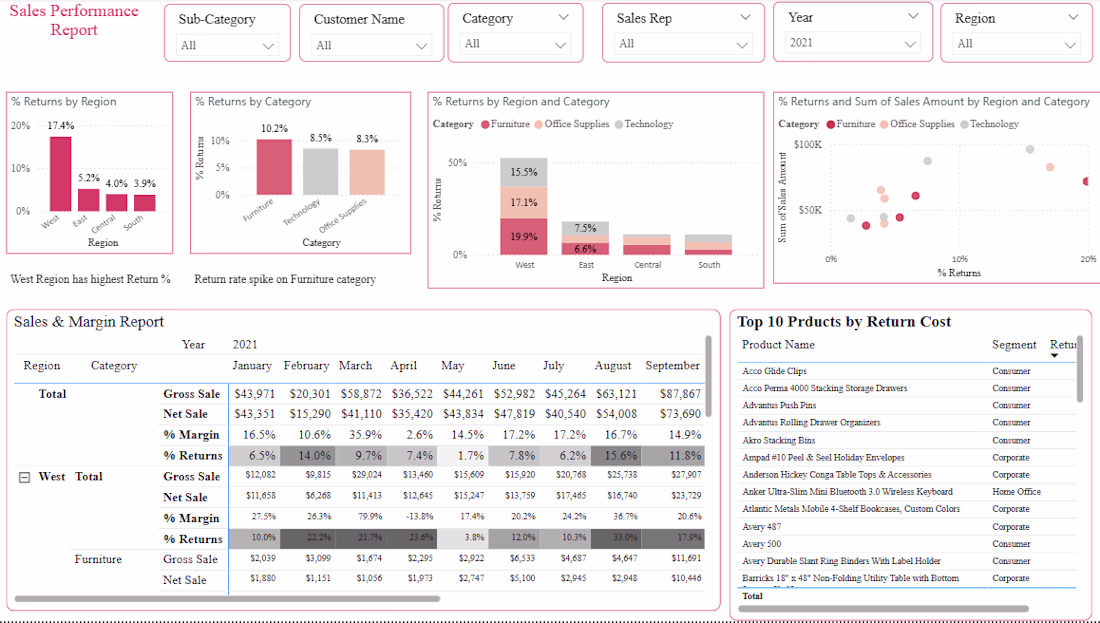Select Anker Ultra-Slim Mini Bluetooth Keyboard row
1100x623 pixels.
coord(907,492)
